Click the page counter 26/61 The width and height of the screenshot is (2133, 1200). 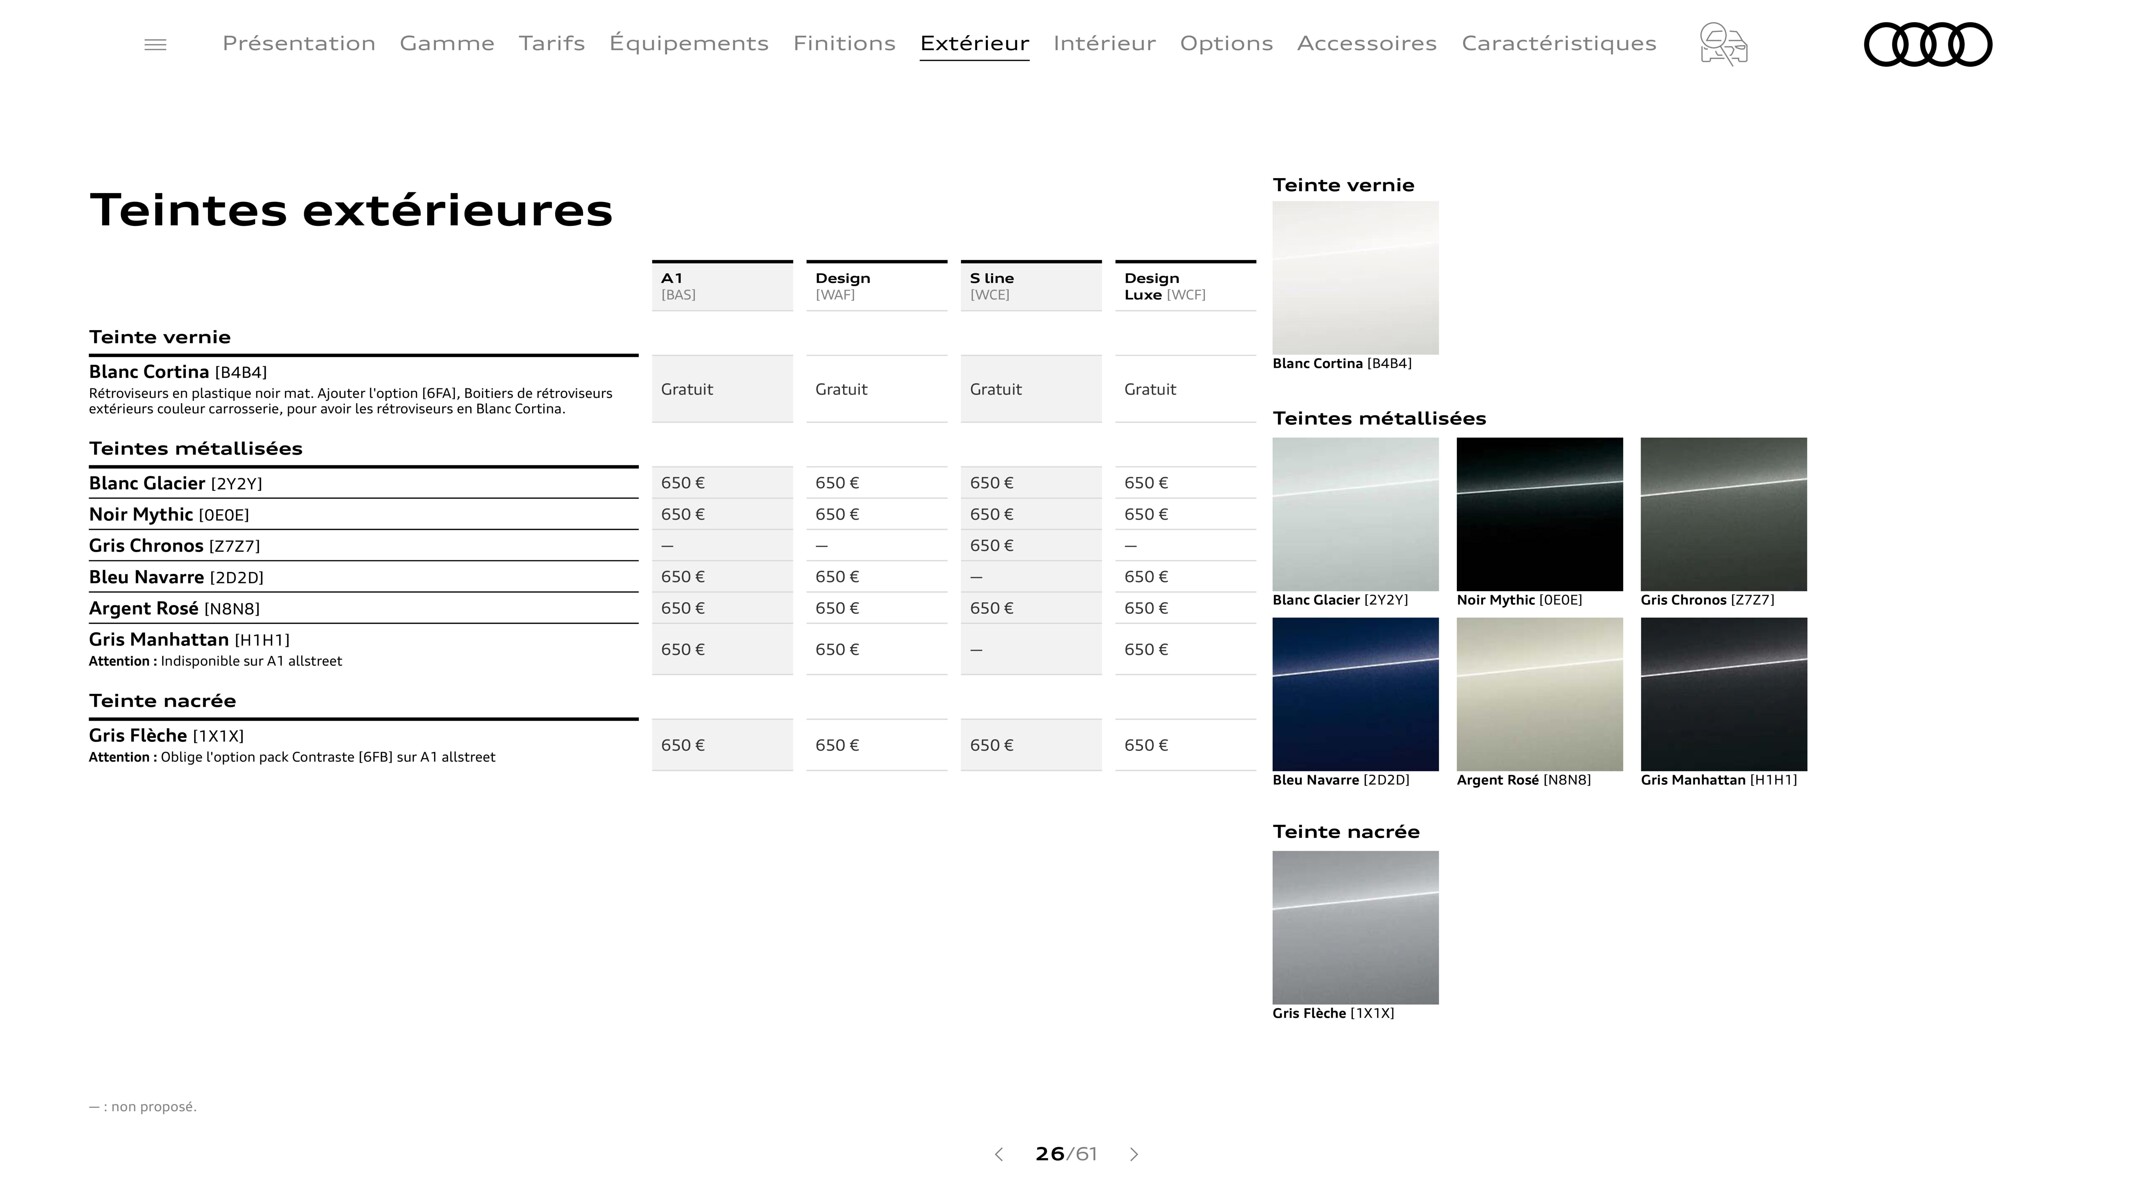(1066, 1154)
